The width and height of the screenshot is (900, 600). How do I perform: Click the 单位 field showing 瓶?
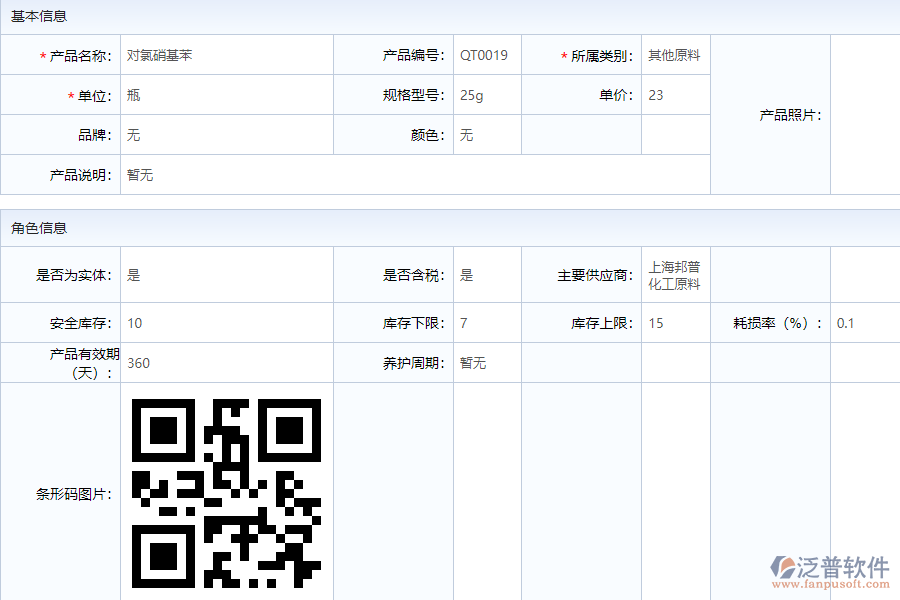[x=135, y=94]
